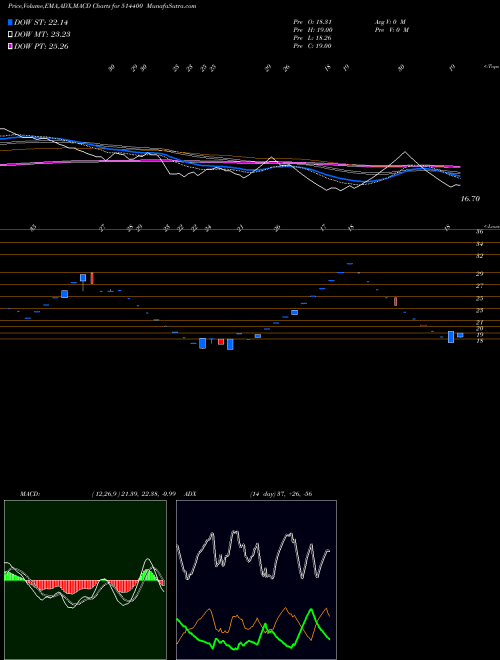The width and height of the screenshot is (500, 660).
Task: Click the y-axis label 25
Action: 479,298
